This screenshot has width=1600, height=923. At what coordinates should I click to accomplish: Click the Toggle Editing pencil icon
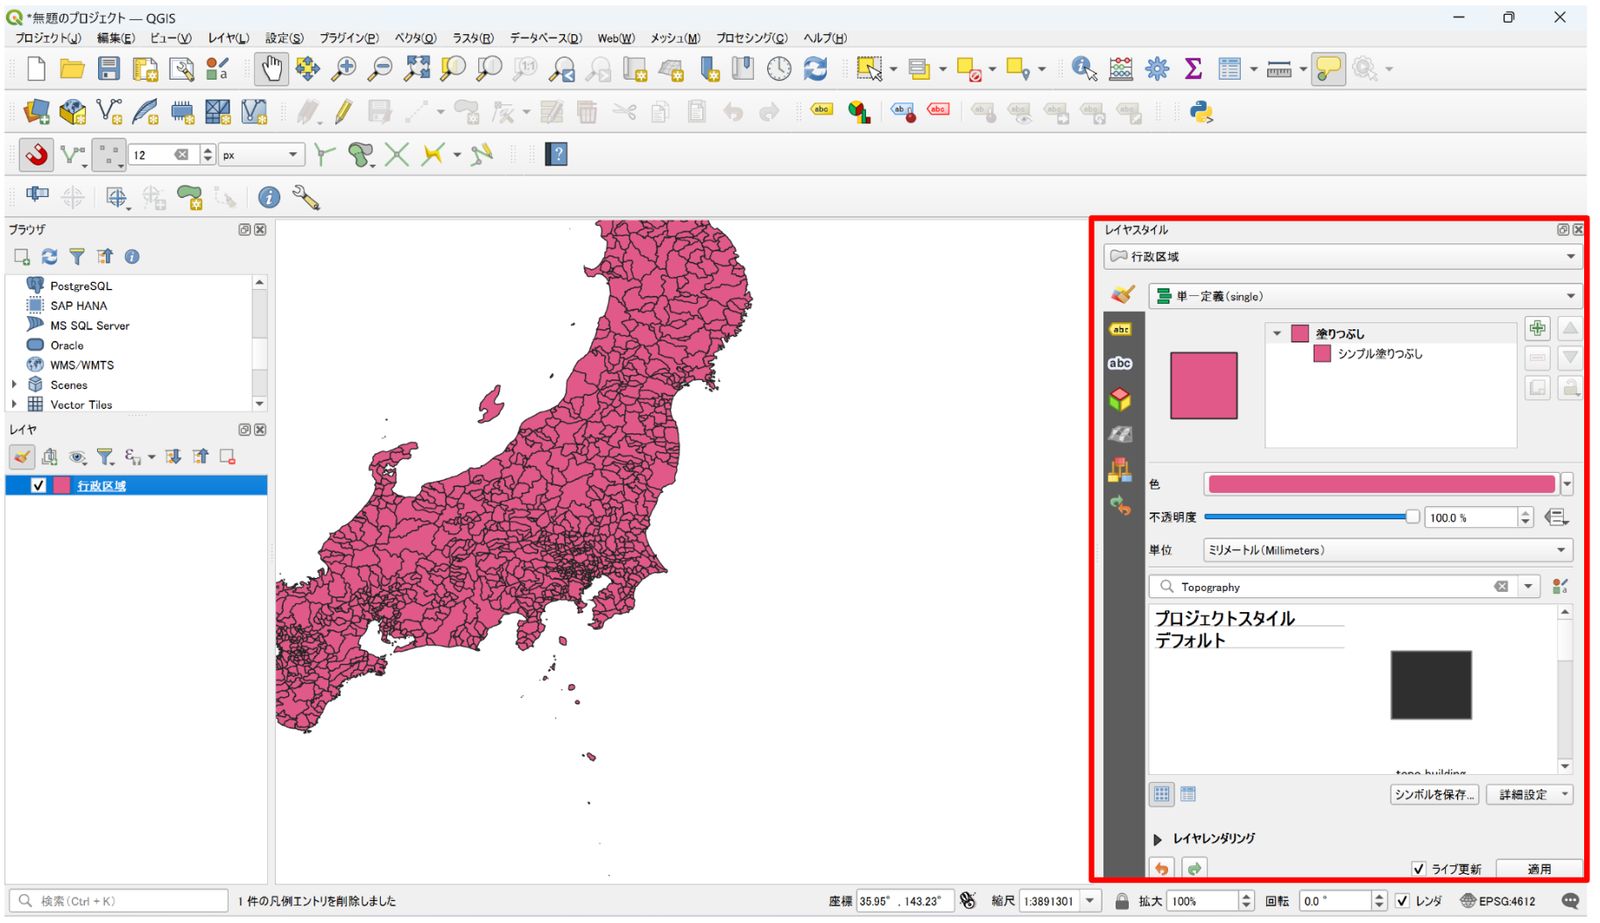coord(343,112)
